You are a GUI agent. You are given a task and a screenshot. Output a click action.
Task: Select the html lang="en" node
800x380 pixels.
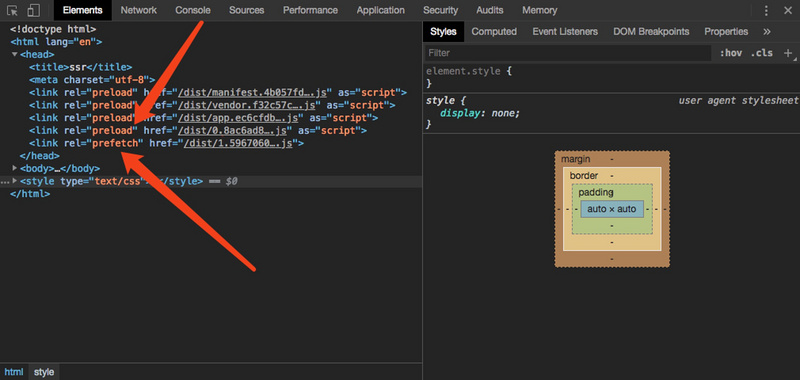[56, 42]
